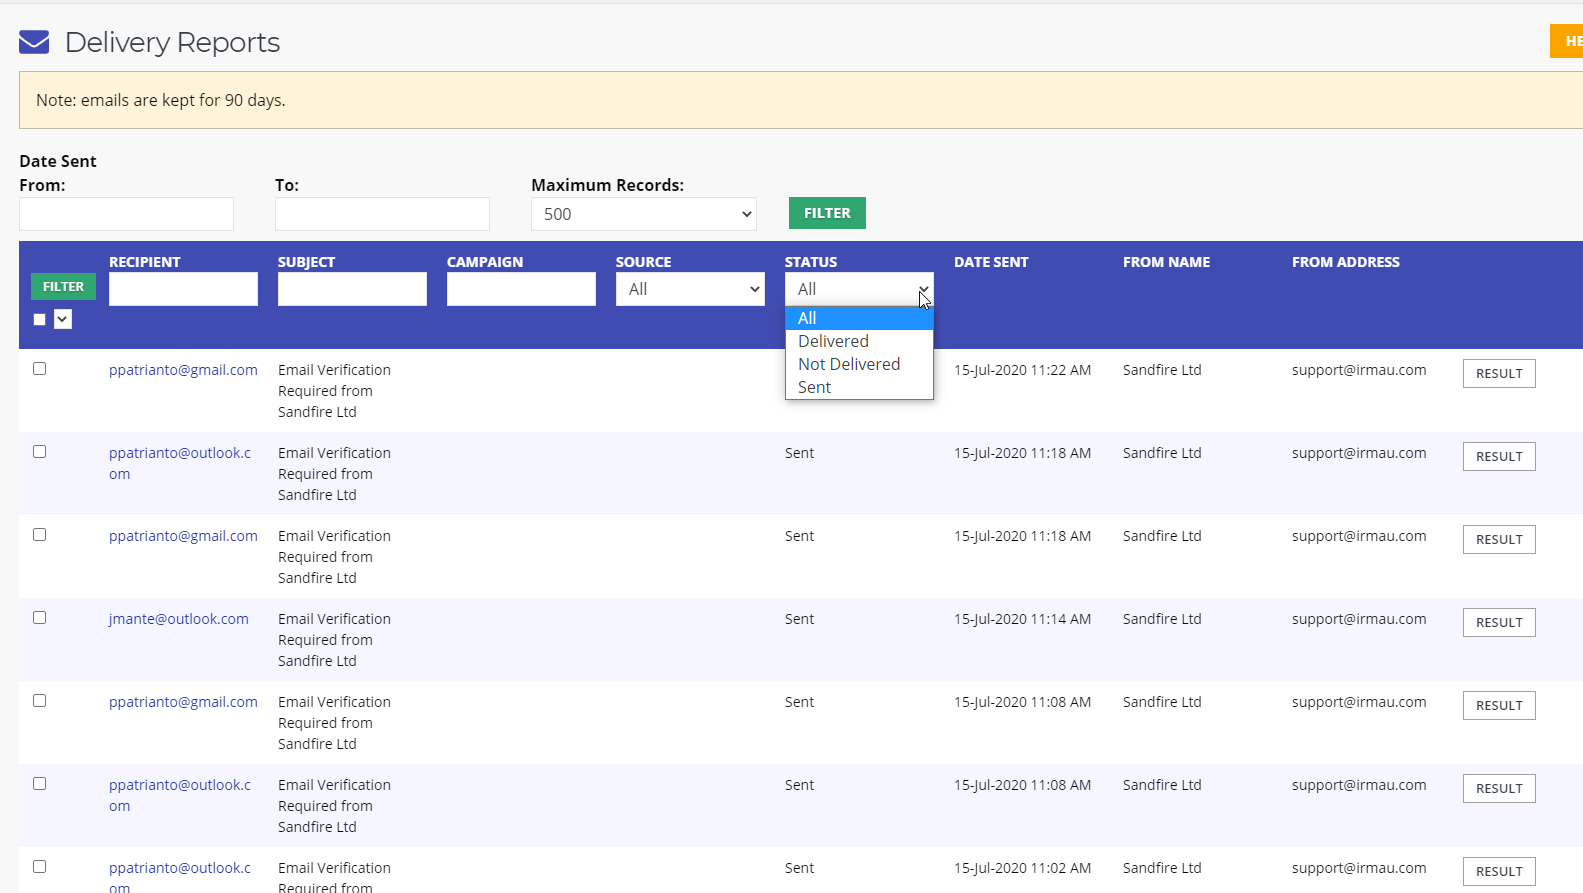Open ppatrianto@gmail.com link sent 11:18 AM
The height and width of the screenshot is (893, 1583).
[x=183, y=536]
